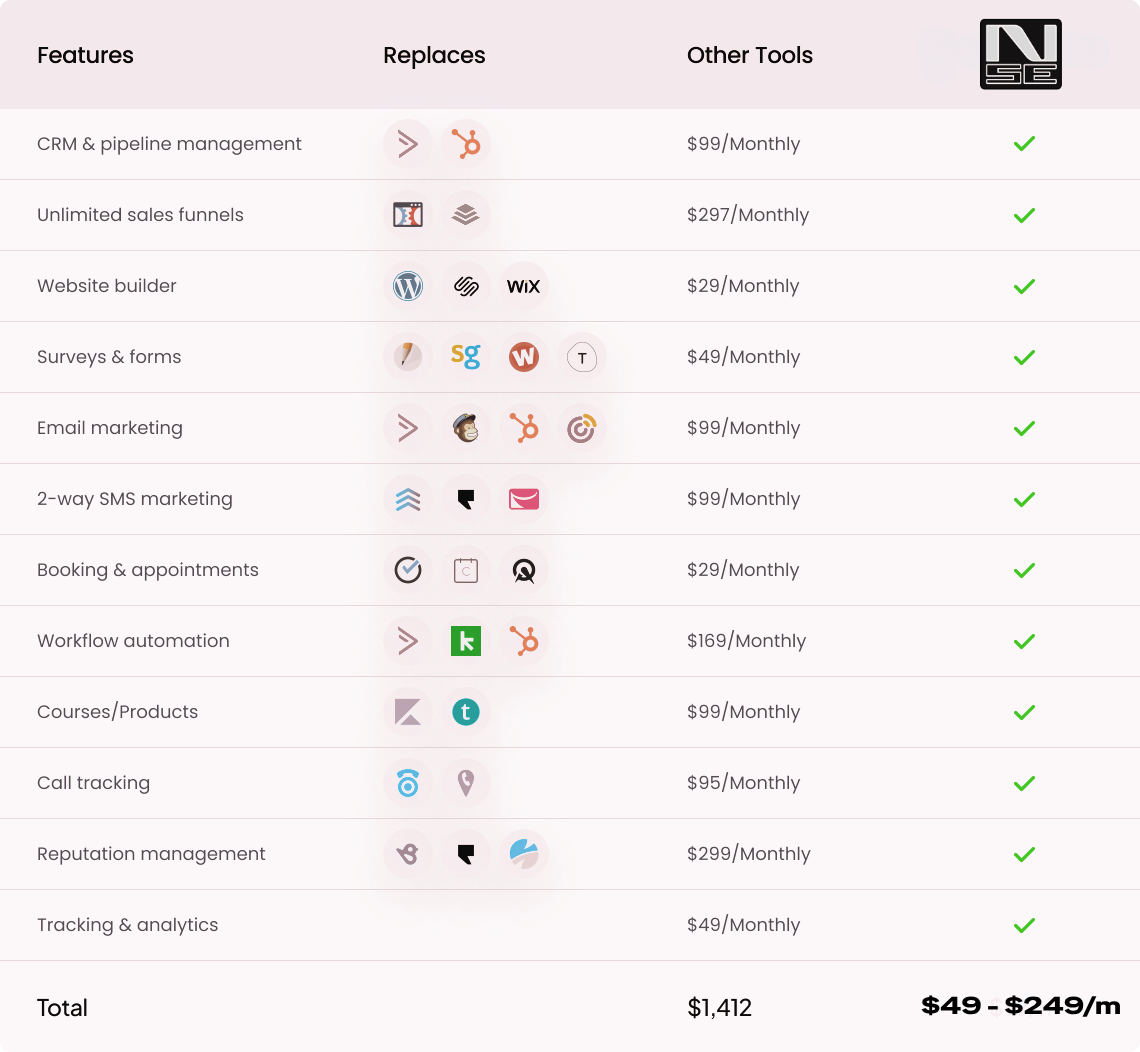Click the Kajabi icon in Courses/Products row
Screen dimensions: 1140x1052
[408, 712]
